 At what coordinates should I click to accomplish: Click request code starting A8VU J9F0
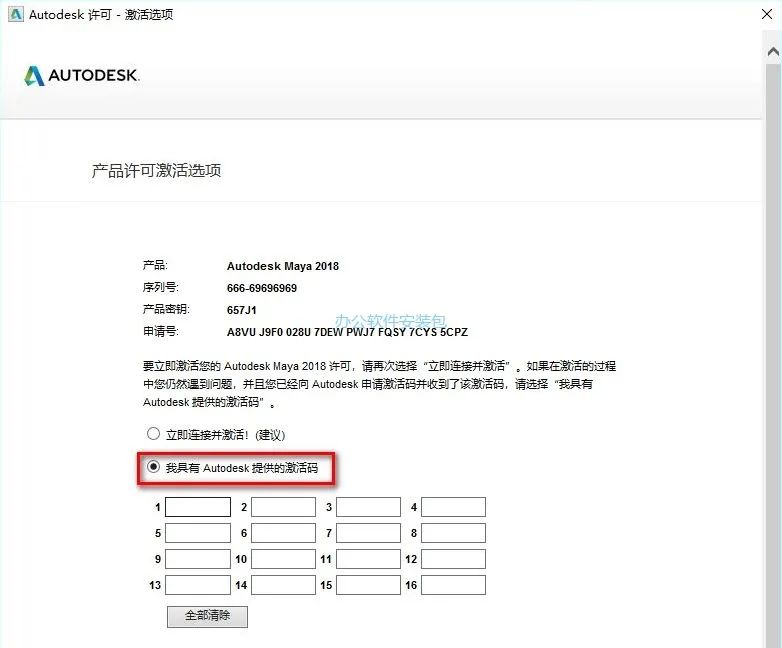[x=347, y=332]
